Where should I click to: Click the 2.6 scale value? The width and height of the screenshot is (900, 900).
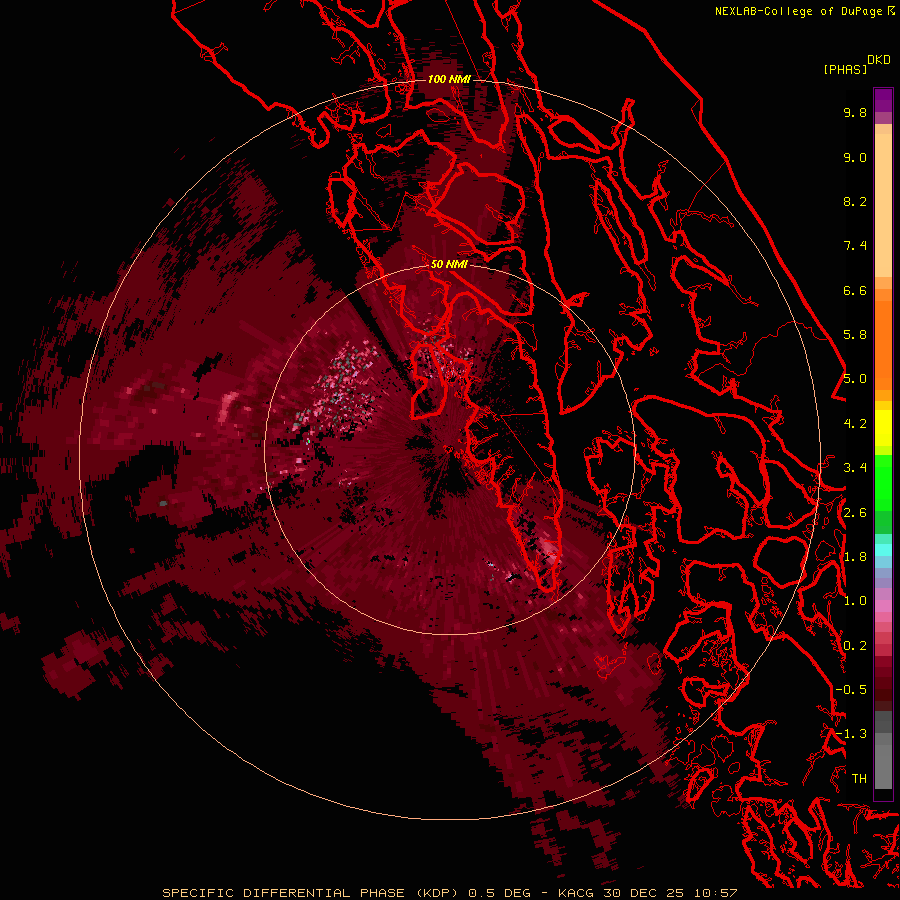855,513
